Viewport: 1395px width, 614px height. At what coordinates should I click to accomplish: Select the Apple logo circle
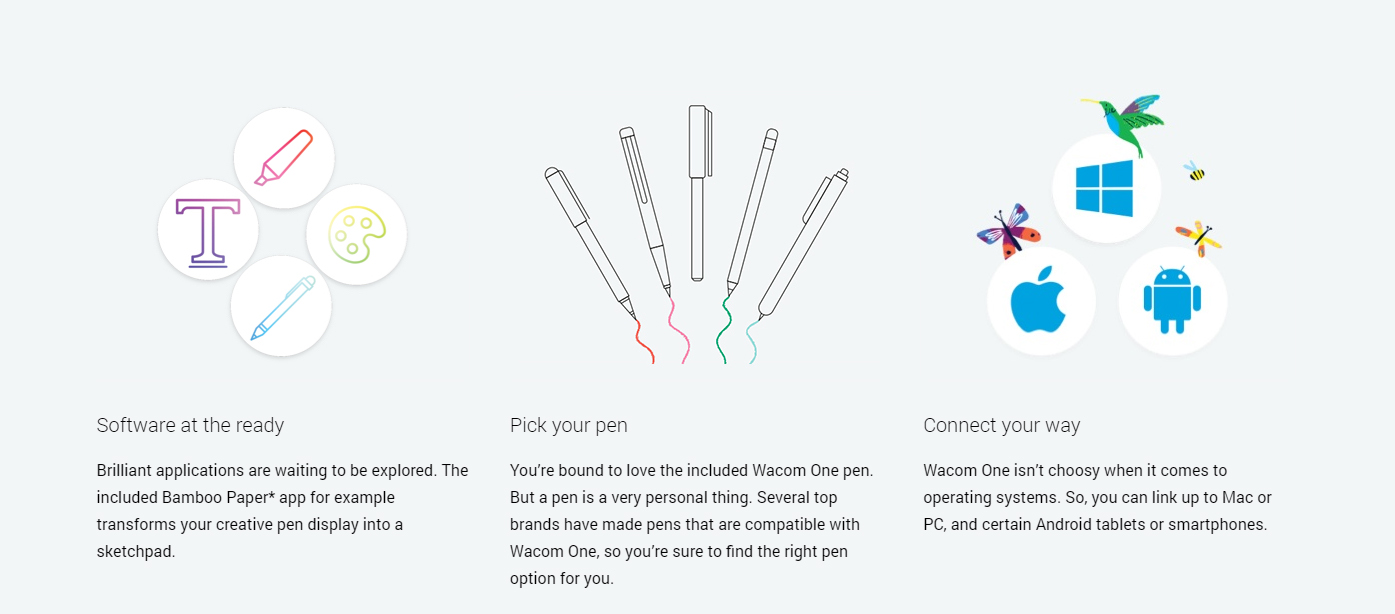coord(1041,301)
